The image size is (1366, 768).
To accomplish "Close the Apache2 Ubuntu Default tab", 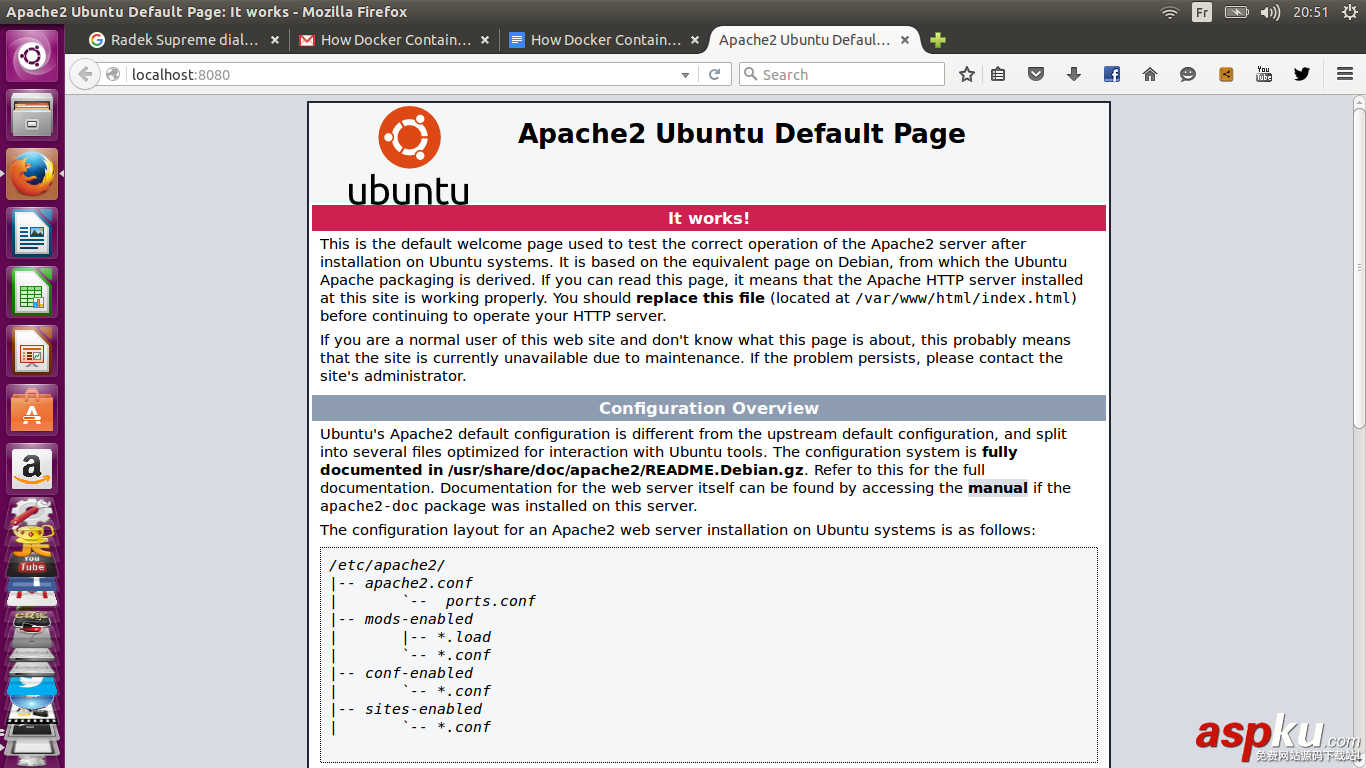I will pyautogui.click(x=905, y=40).
